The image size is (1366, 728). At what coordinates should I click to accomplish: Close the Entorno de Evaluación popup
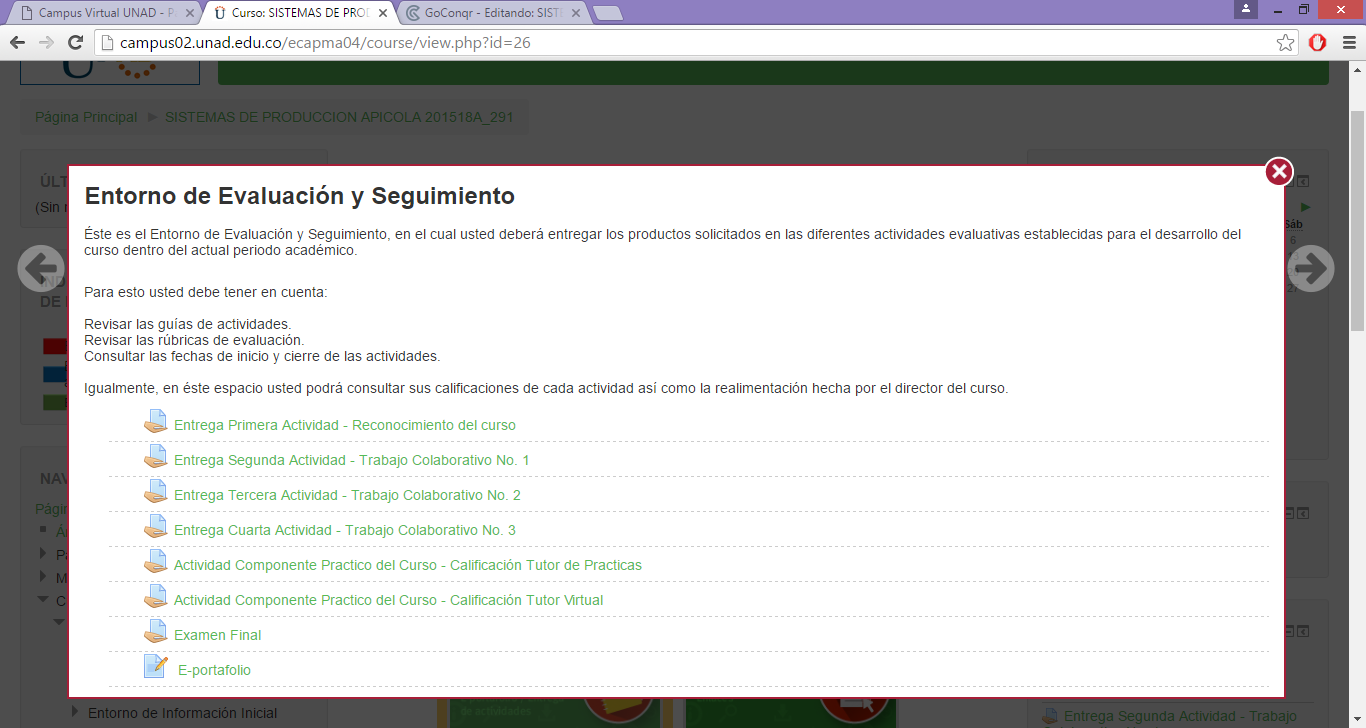tap(1279, 172)
